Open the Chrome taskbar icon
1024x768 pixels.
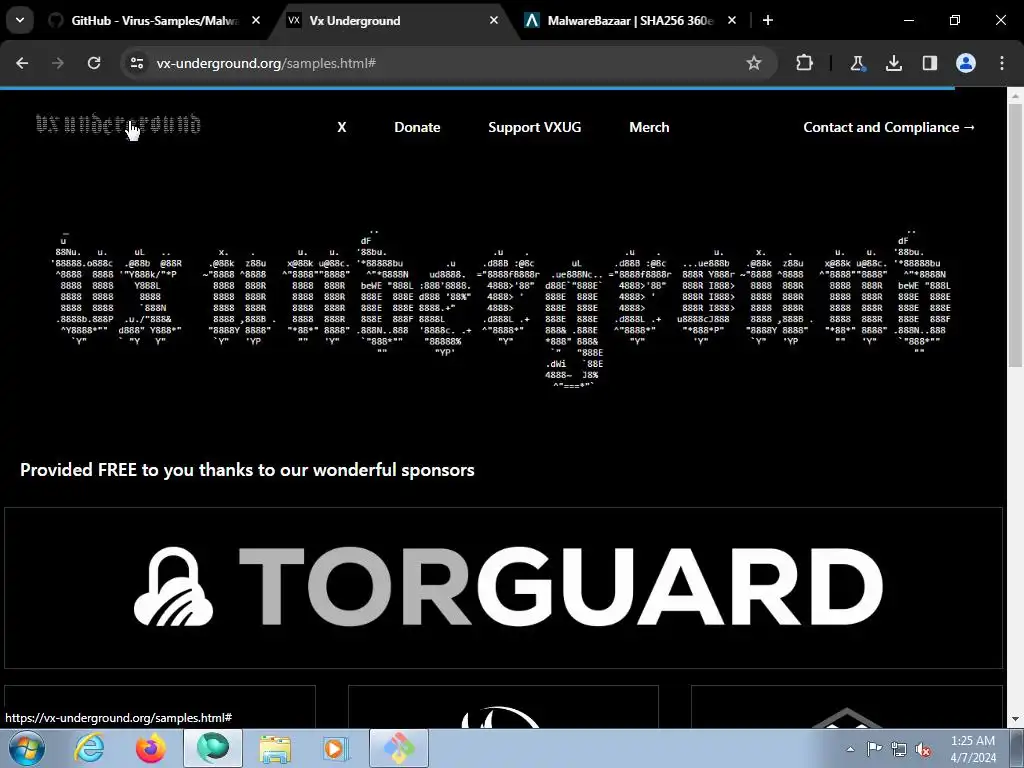point(399,748)
